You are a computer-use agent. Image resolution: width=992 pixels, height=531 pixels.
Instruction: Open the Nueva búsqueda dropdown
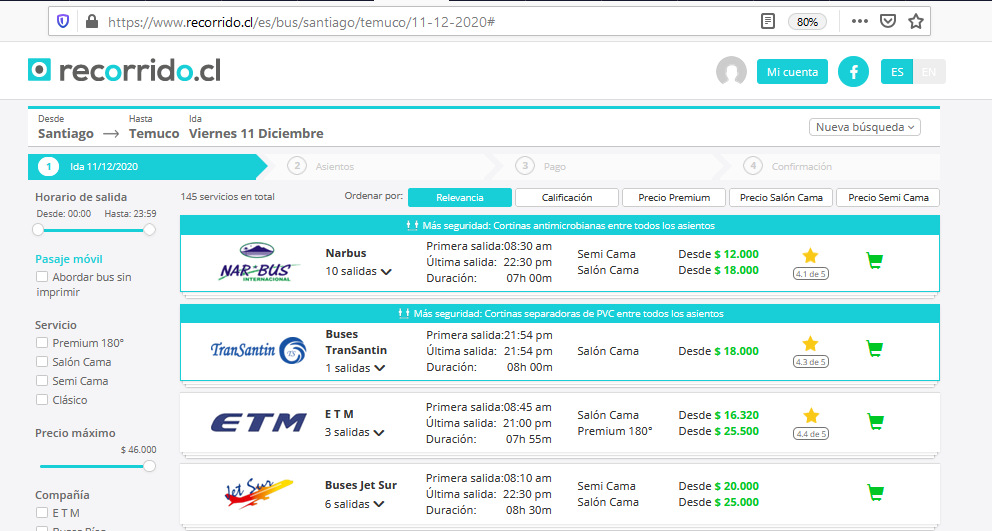[x=865, y=127]
